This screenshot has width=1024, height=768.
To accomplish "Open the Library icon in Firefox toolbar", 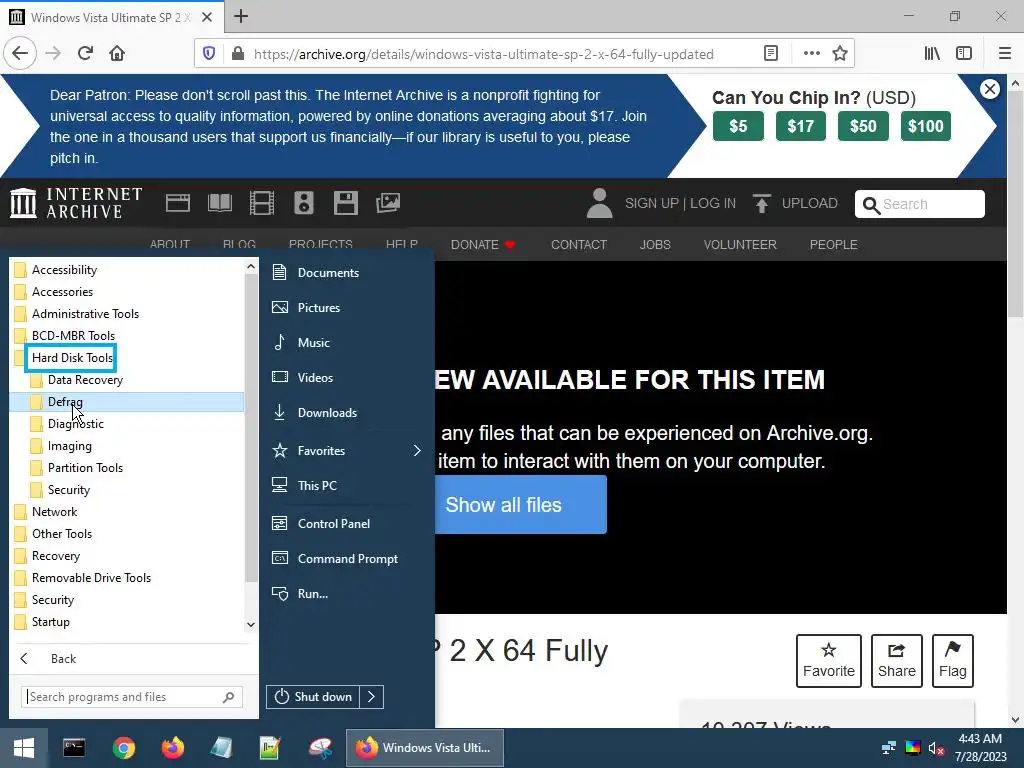I will (932, 54).
